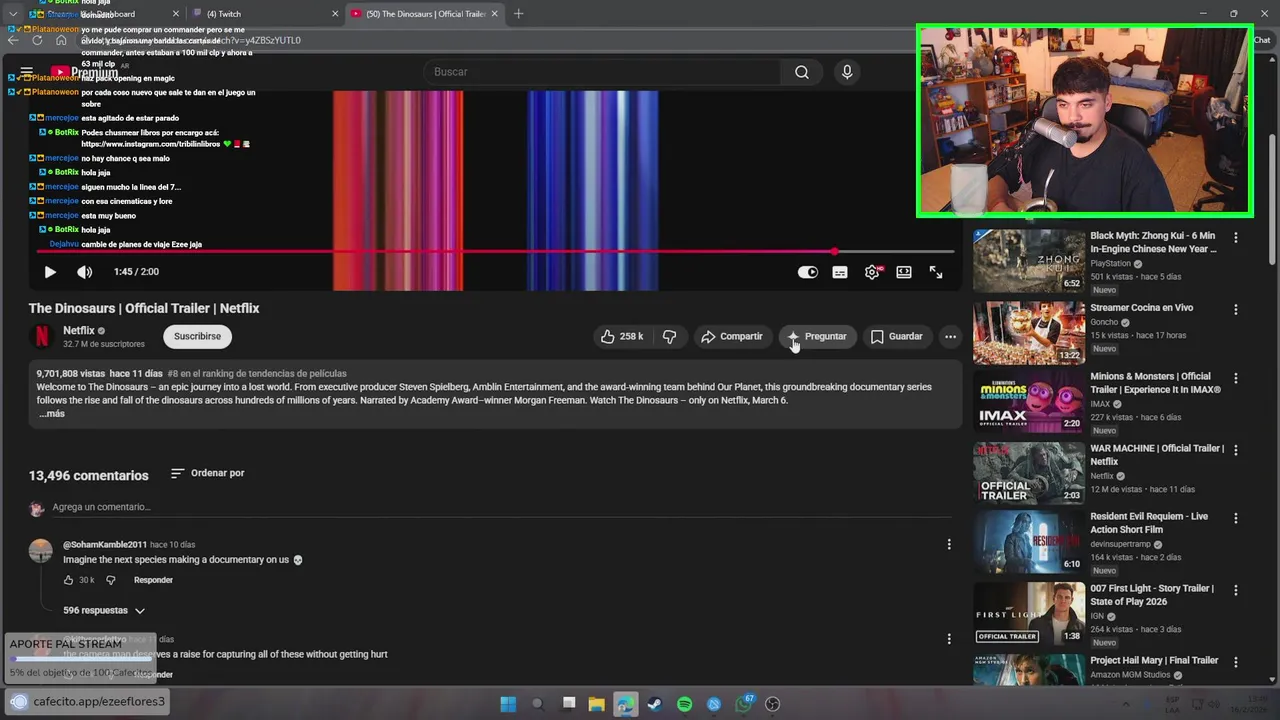Screen dimensions: 1280x720
Task: Open options menu for Minions & Monsters video
Action: click(1236, 379)
